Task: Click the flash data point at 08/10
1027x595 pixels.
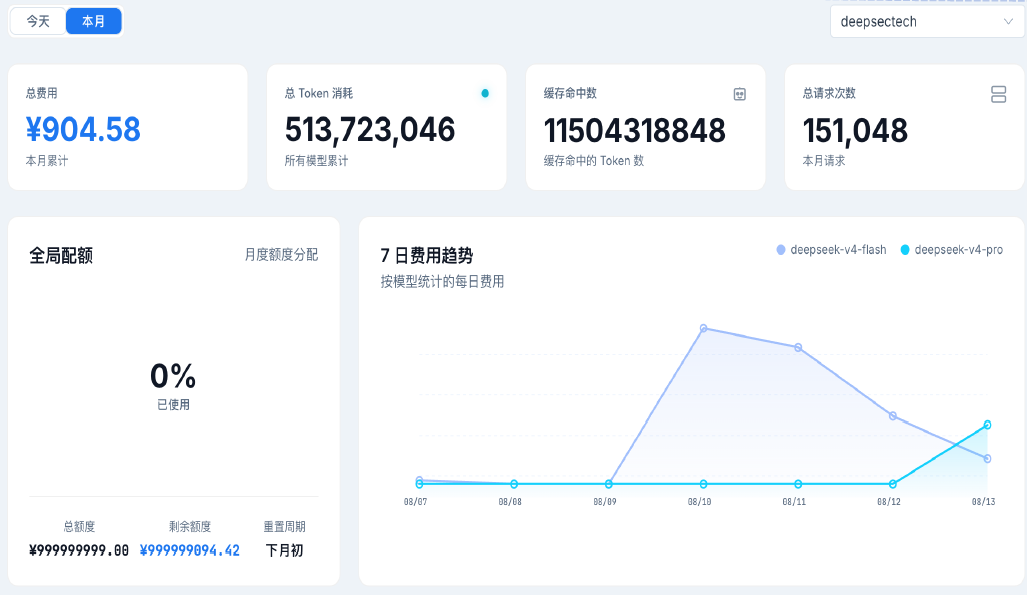Action: (703, 328)
